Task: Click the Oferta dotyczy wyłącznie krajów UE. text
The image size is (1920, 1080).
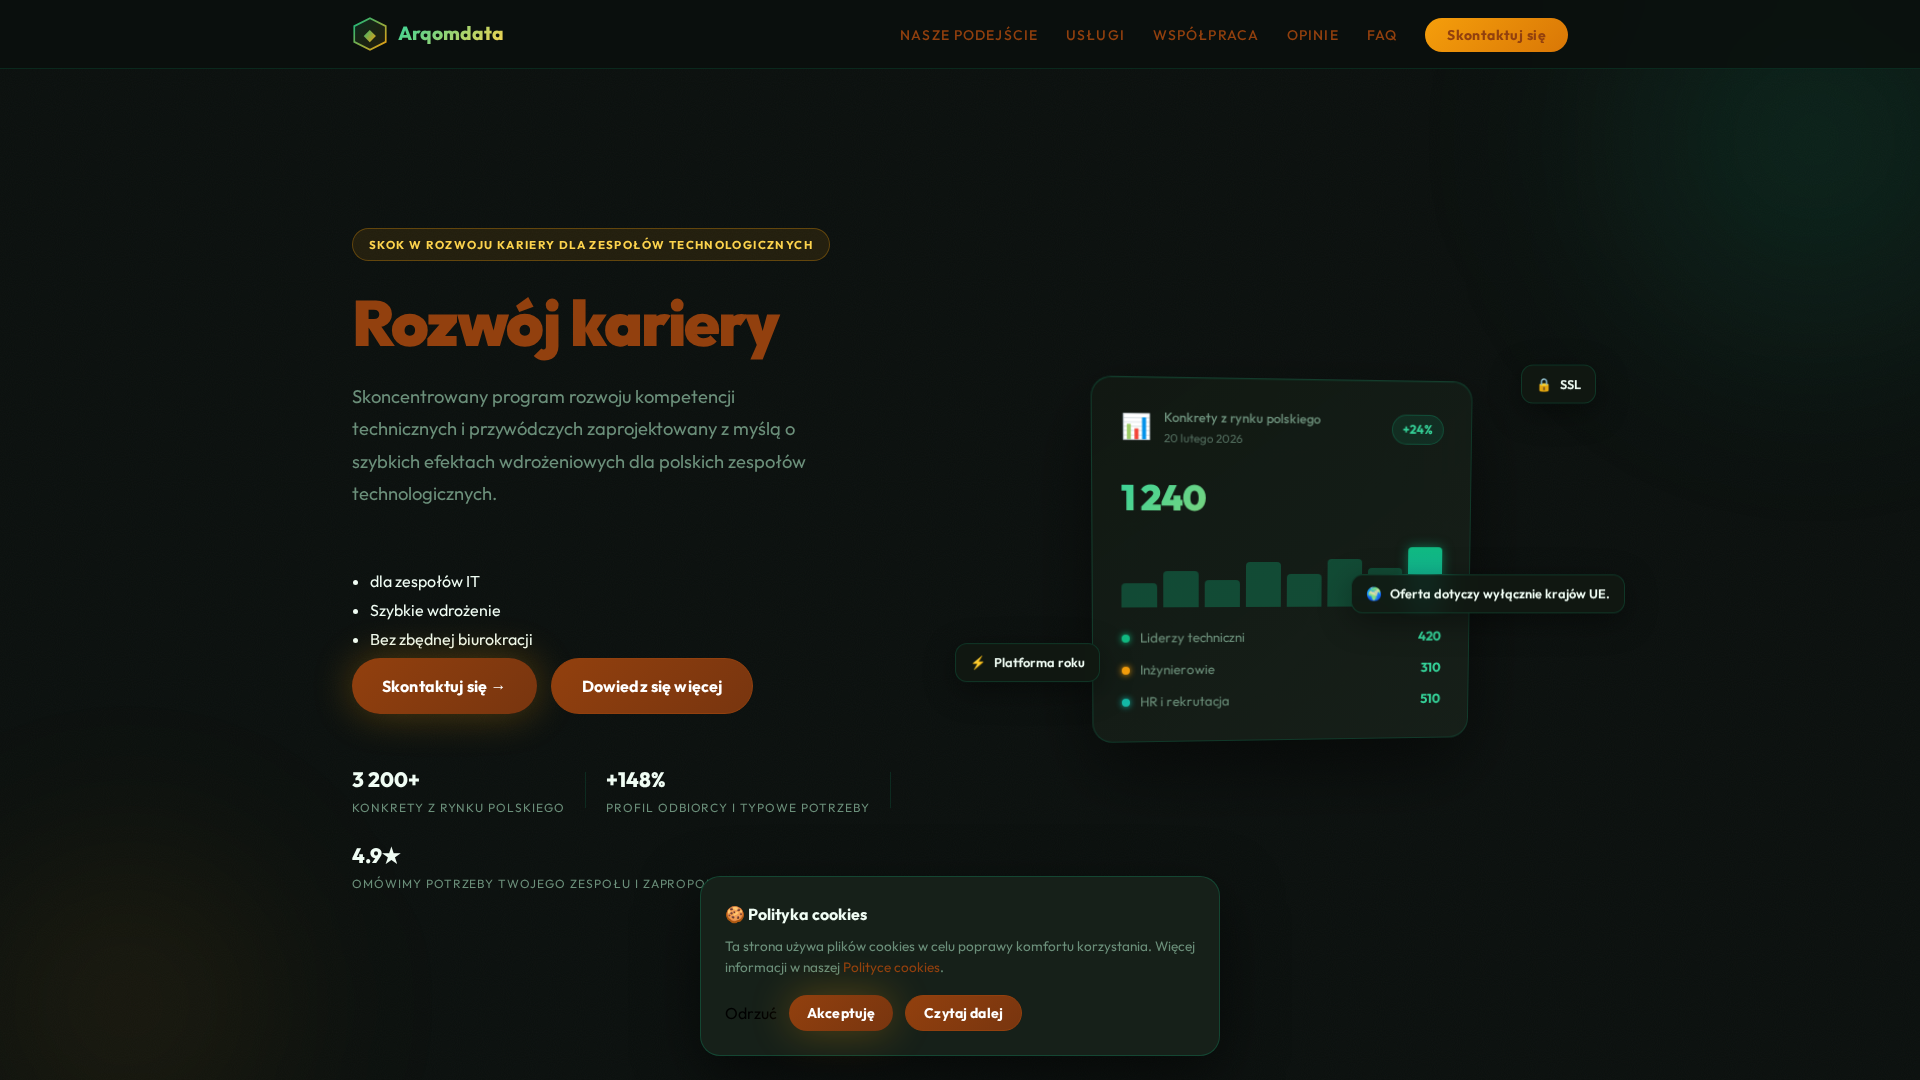Action: point(1500,594)
